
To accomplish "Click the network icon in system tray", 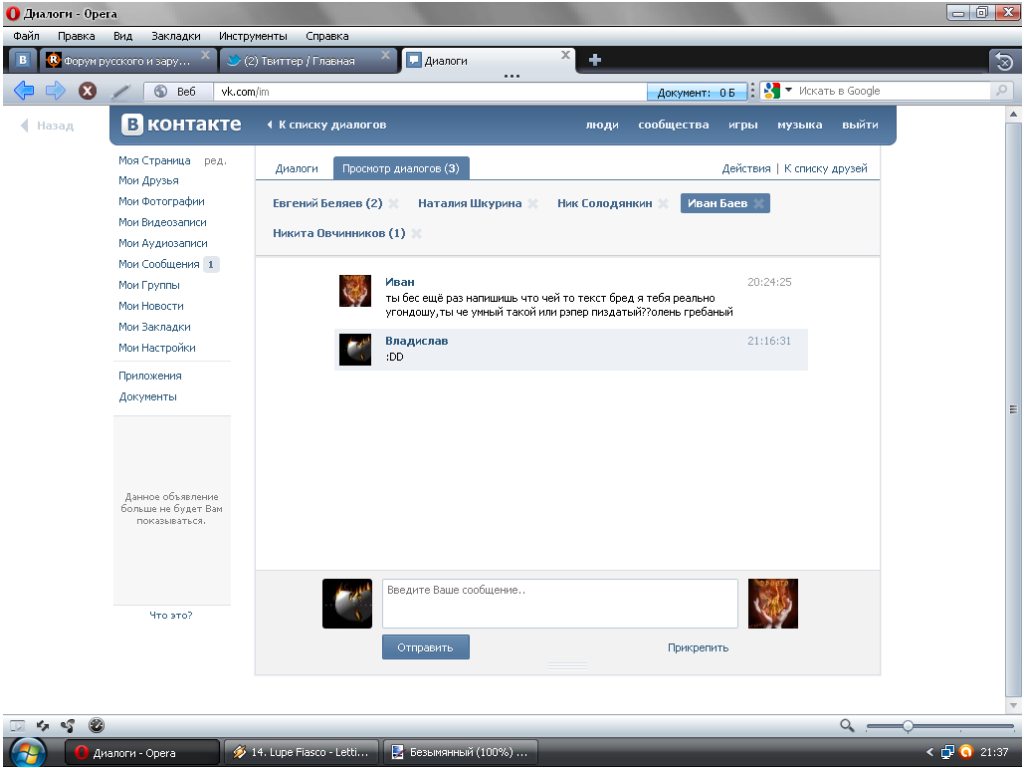I will click(x=948, y=752).
